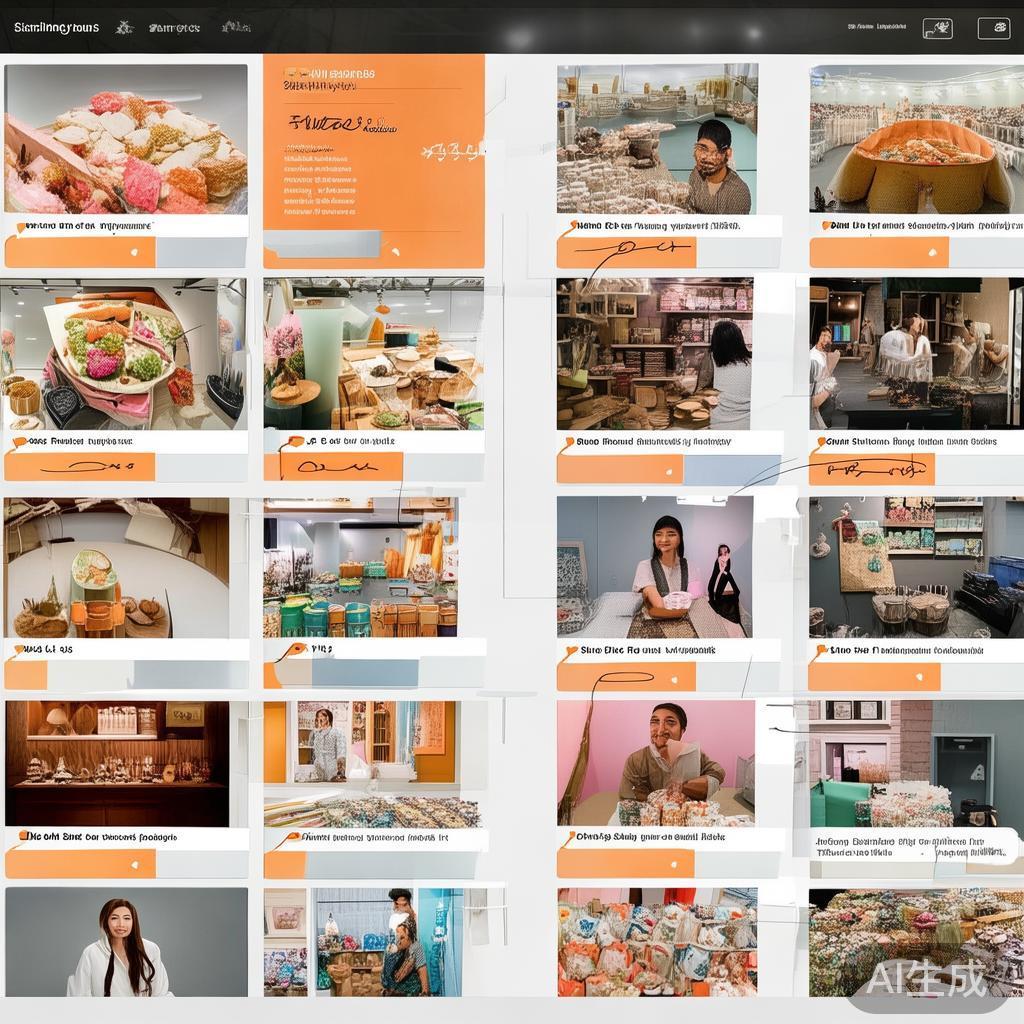Click the orange tag icon under the man-at-market photo
The image size is (1024, 1024).
click(571, 227)
